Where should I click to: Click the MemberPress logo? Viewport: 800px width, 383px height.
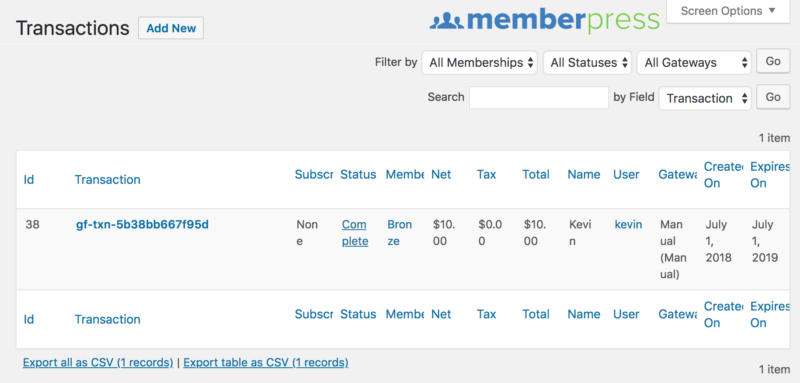[x=544, y=21]
